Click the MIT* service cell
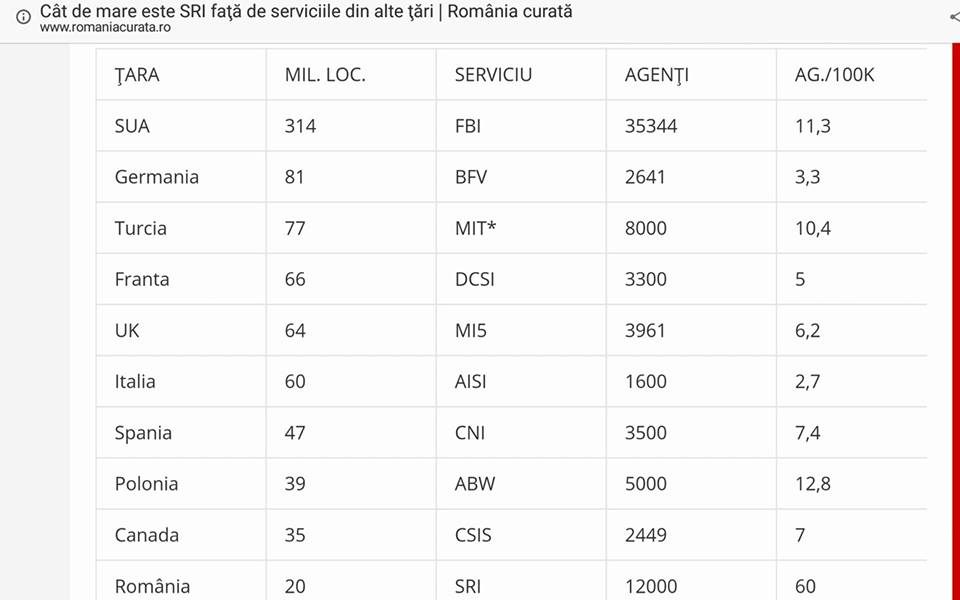 point(476,228)
